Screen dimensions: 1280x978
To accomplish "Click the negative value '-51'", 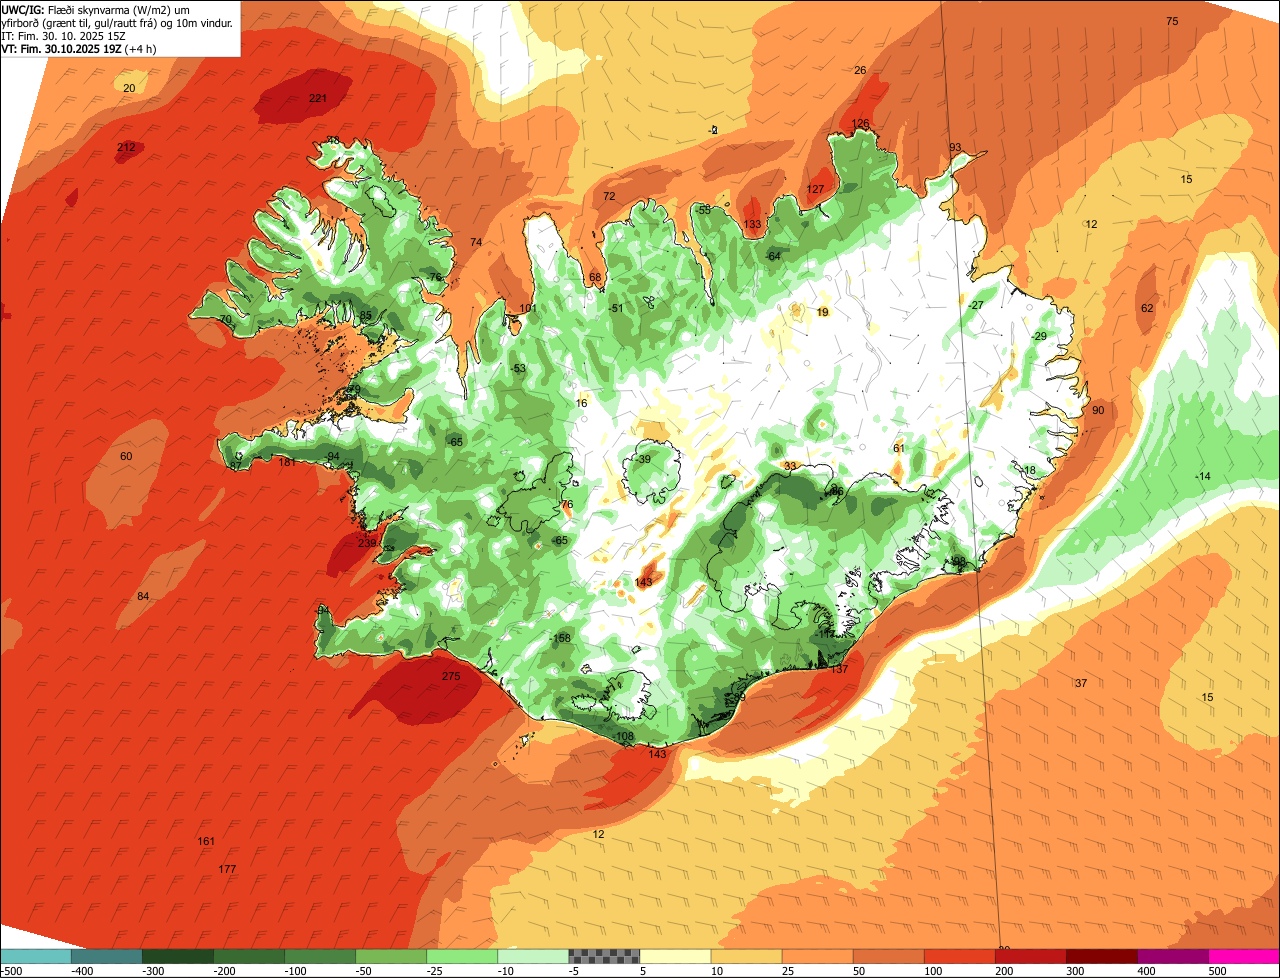I will pyautogui.click(x=616, y=308).
